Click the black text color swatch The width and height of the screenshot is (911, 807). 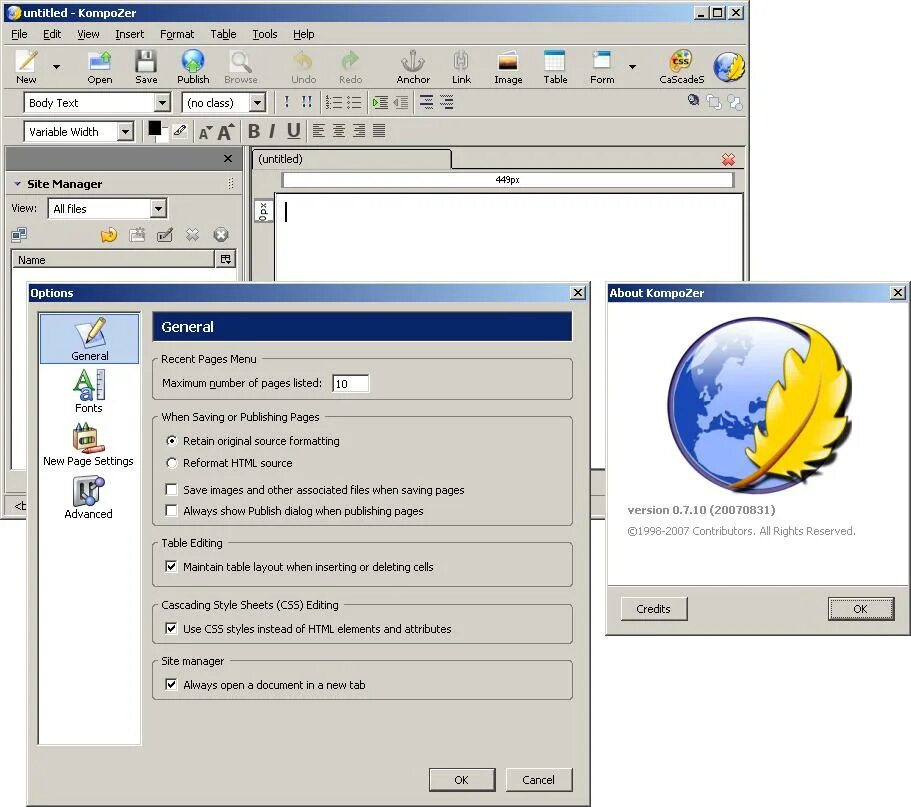(x=155, y=128)
